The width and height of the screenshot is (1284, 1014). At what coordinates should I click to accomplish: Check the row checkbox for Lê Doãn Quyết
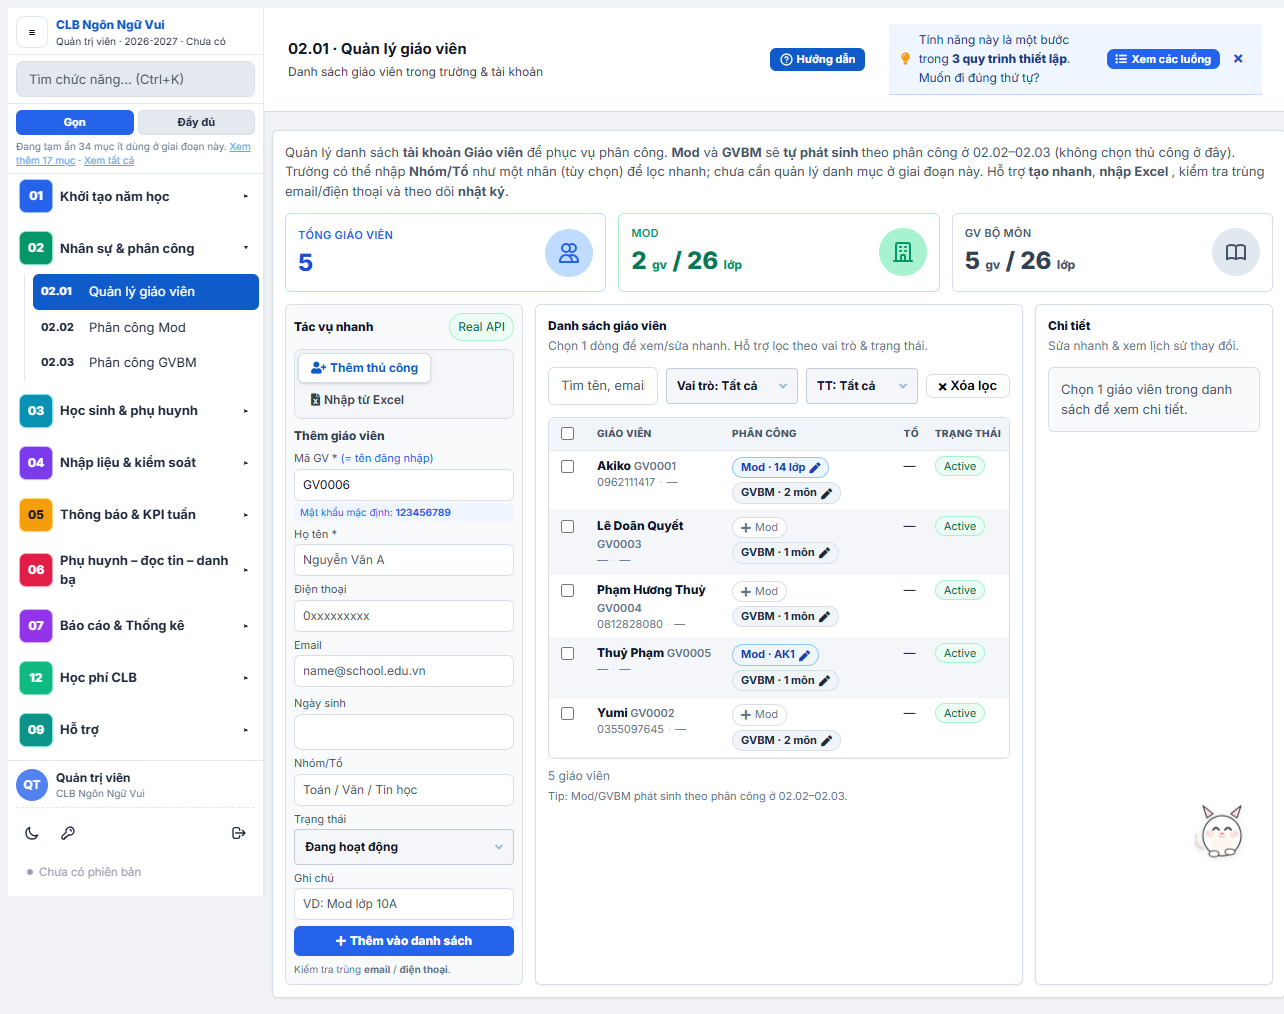pos(568,526)
